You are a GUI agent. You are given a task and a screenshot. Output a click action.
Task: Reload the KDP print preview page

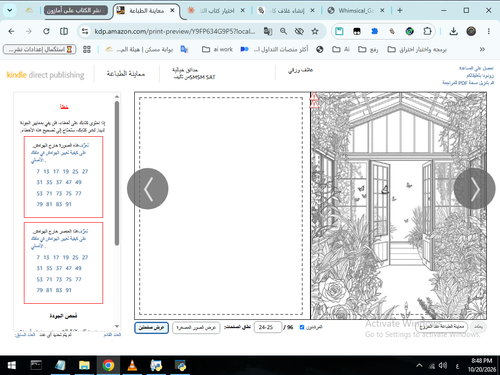(46, 31)
